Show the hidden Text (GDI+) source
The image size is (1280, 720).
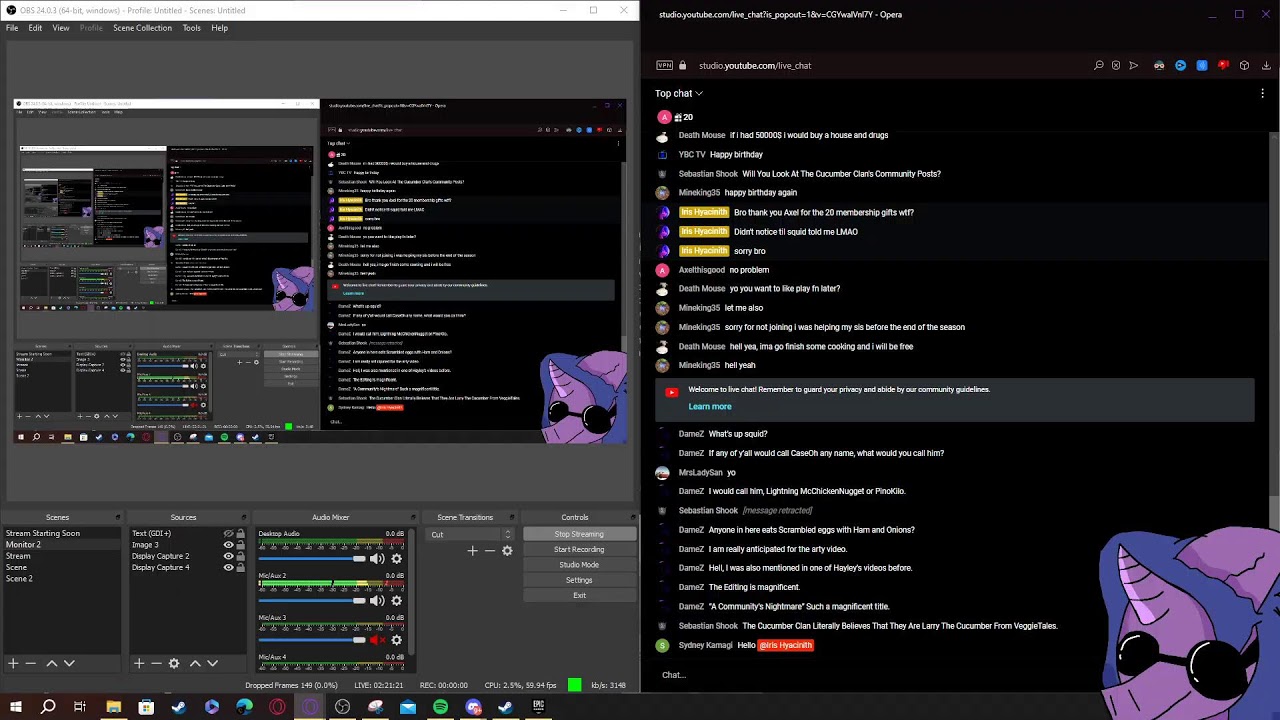click(228, 534)
